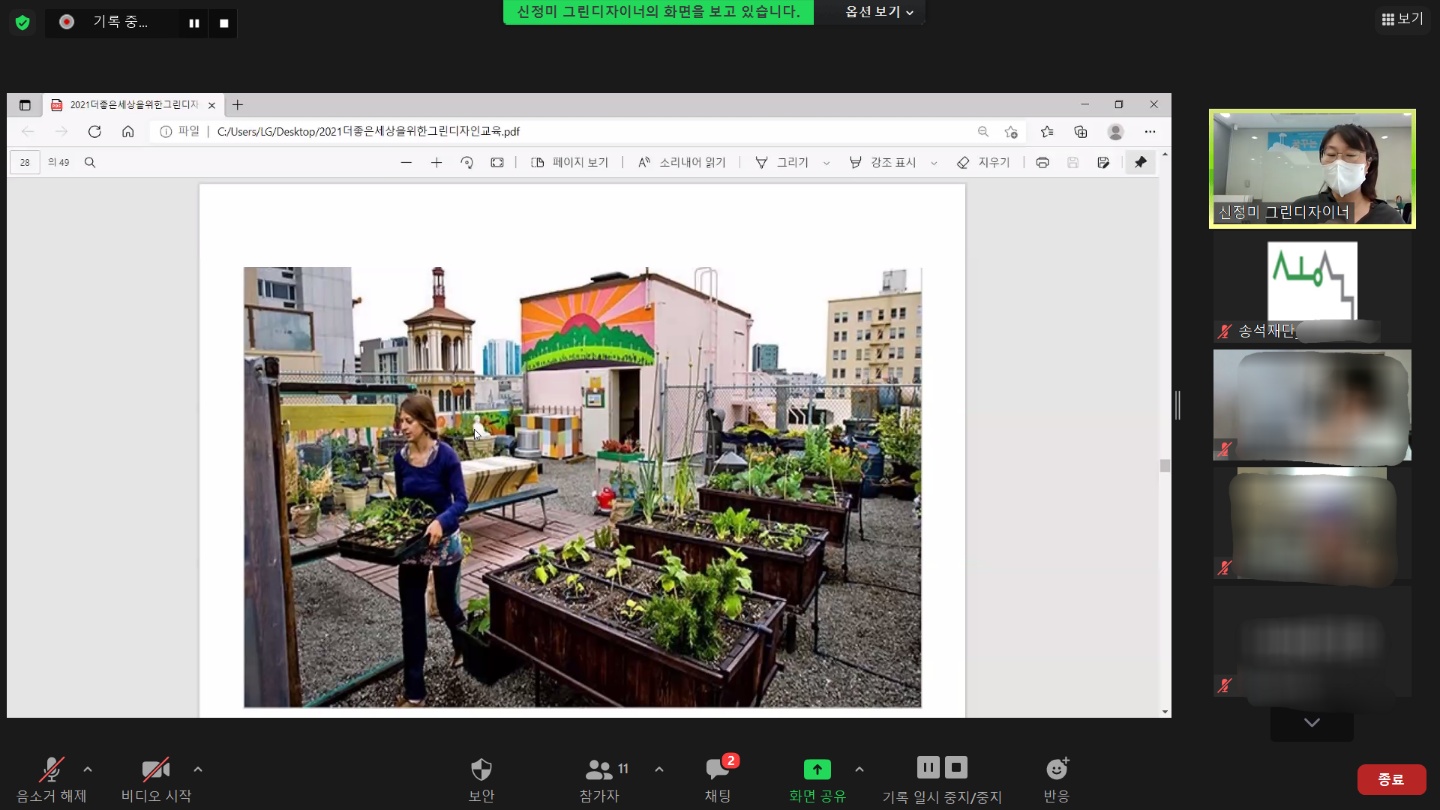Open the participants panel

tap(600, 770)
